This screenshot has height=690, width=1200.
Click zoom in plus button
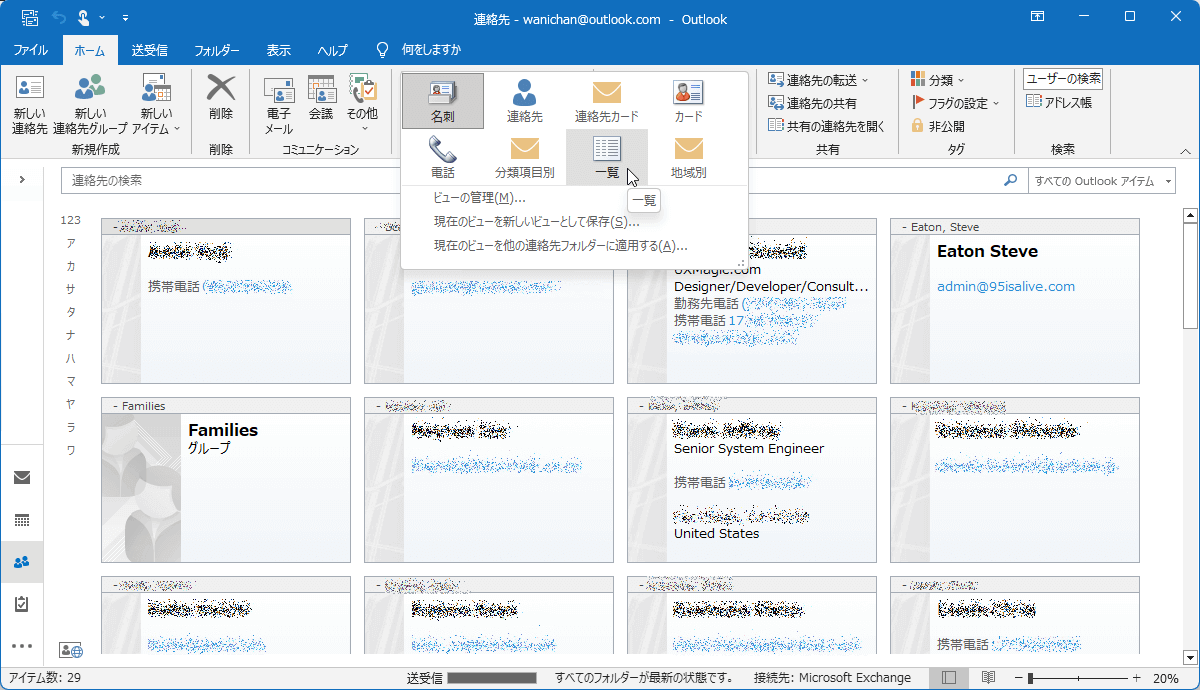[x=1136, y=678]
